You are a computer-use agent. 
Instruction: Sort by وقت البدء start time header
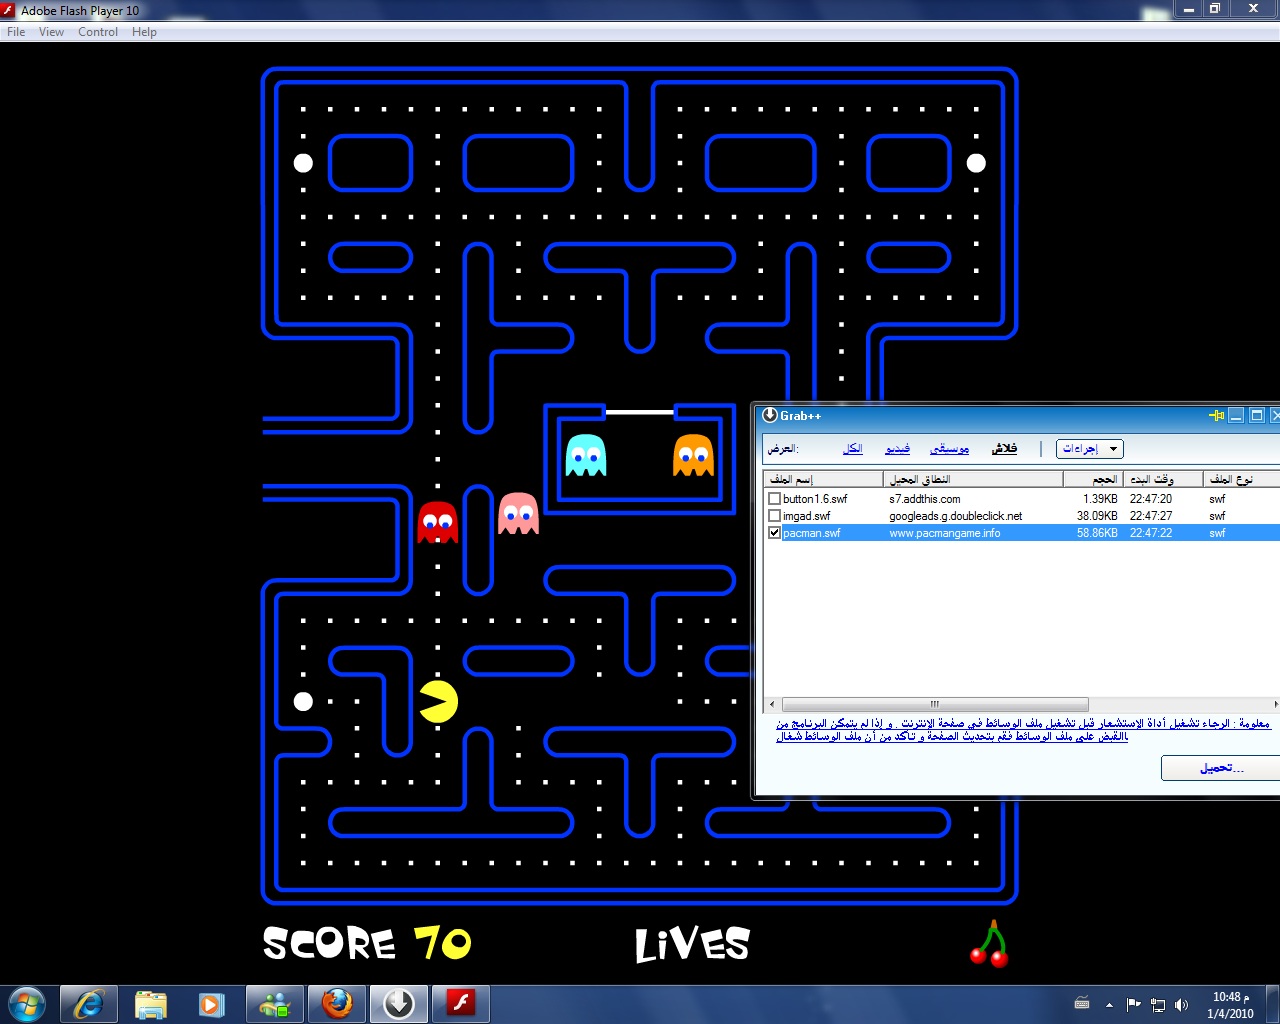[1163, 479]
